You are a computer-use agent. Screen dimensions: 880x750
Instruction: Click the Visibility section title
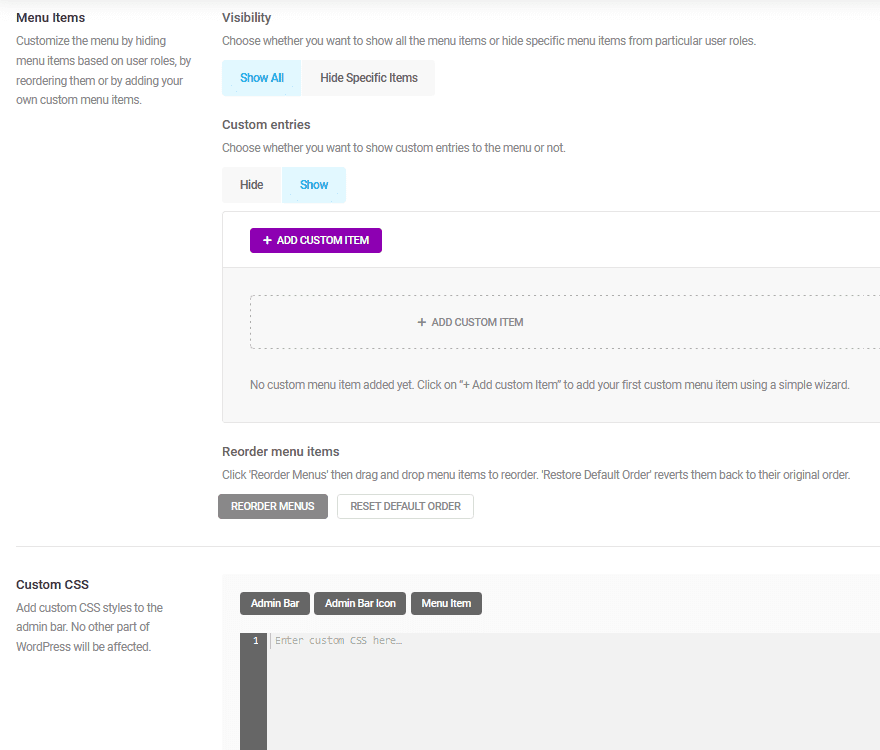pos(244,17)
